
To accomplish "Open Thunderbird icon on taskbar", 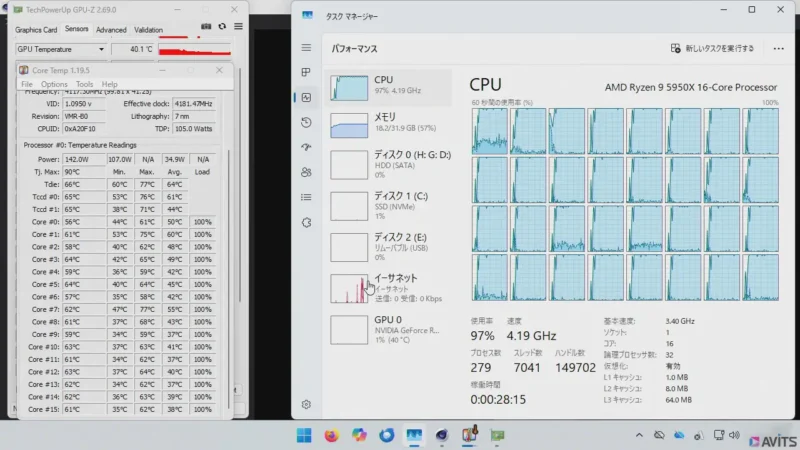I will (x=387, y=435).
